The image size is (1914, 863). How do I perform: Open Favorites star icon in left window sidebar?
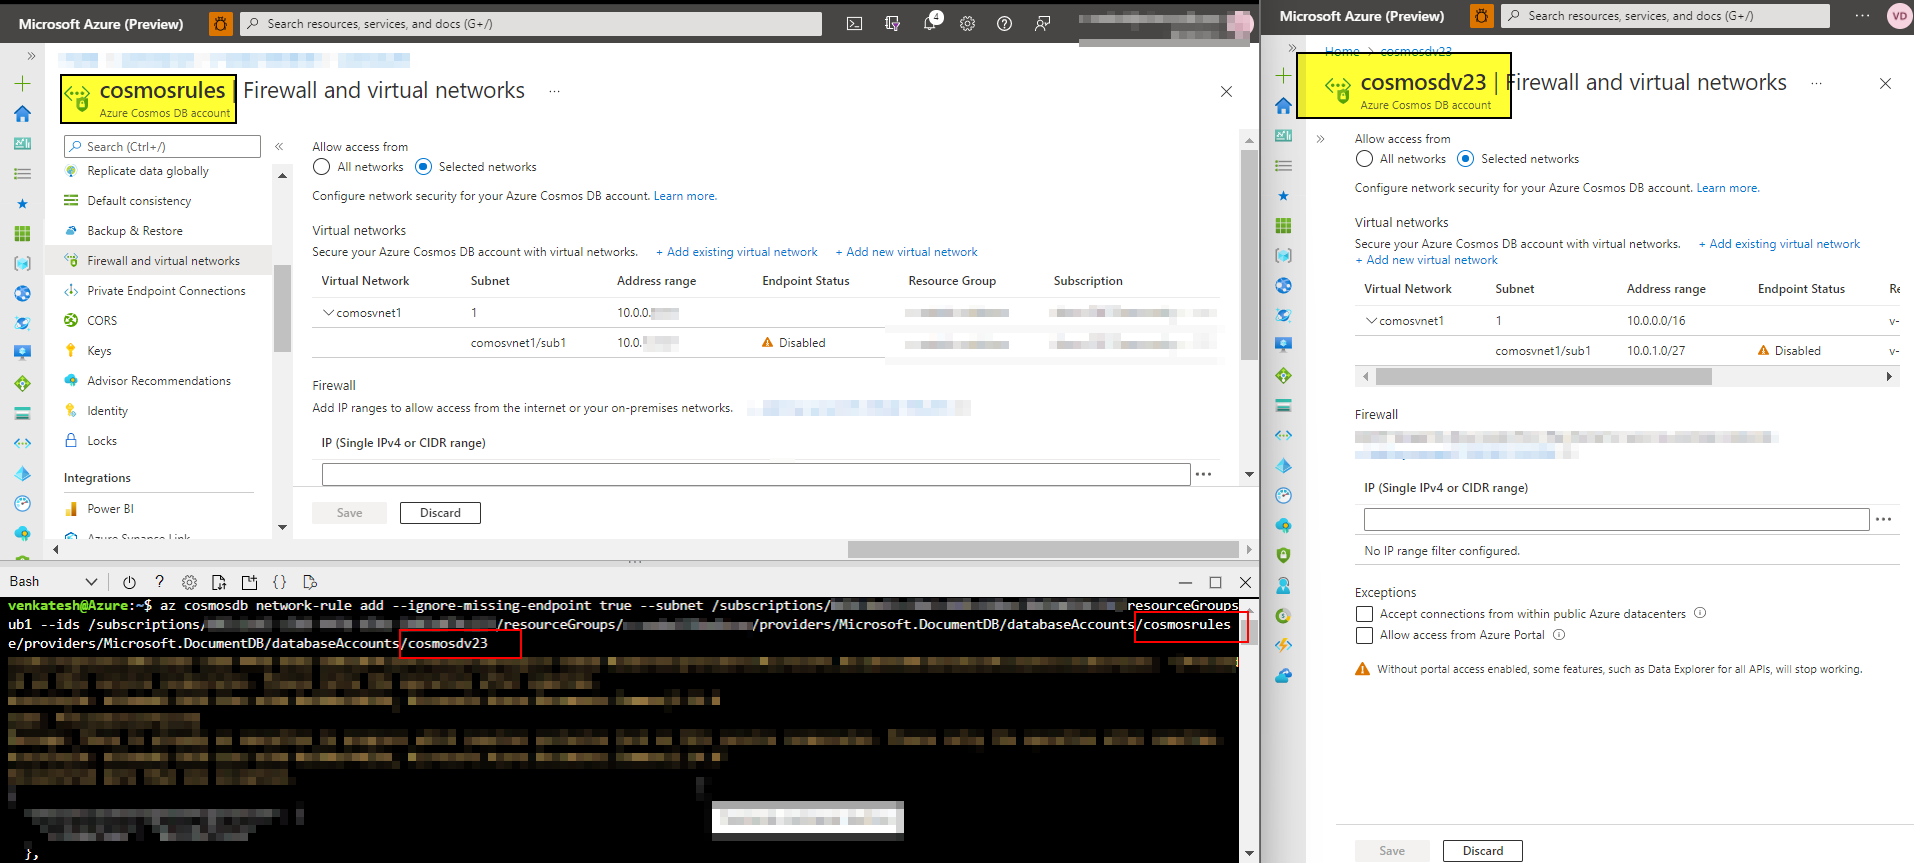22,204
